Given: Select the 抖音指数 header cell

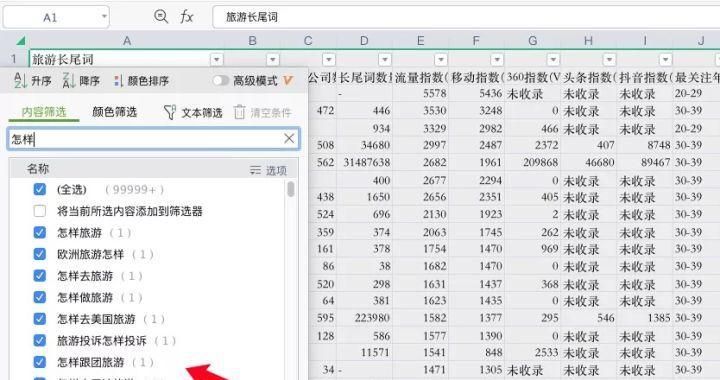Looking at the screenshot, I should [645, 78].
